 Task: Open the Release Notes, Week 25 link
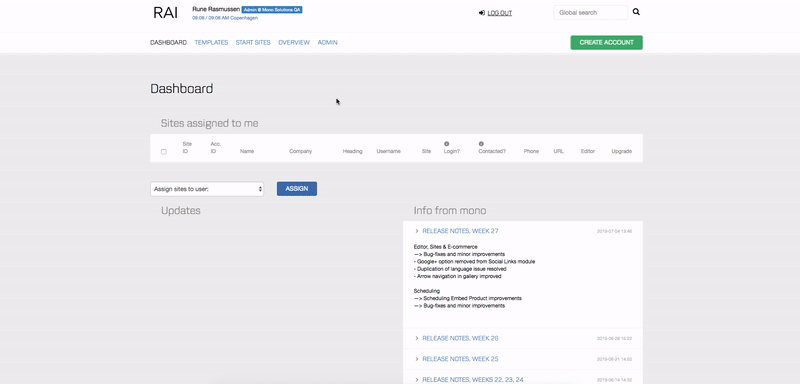pos(460,359)
